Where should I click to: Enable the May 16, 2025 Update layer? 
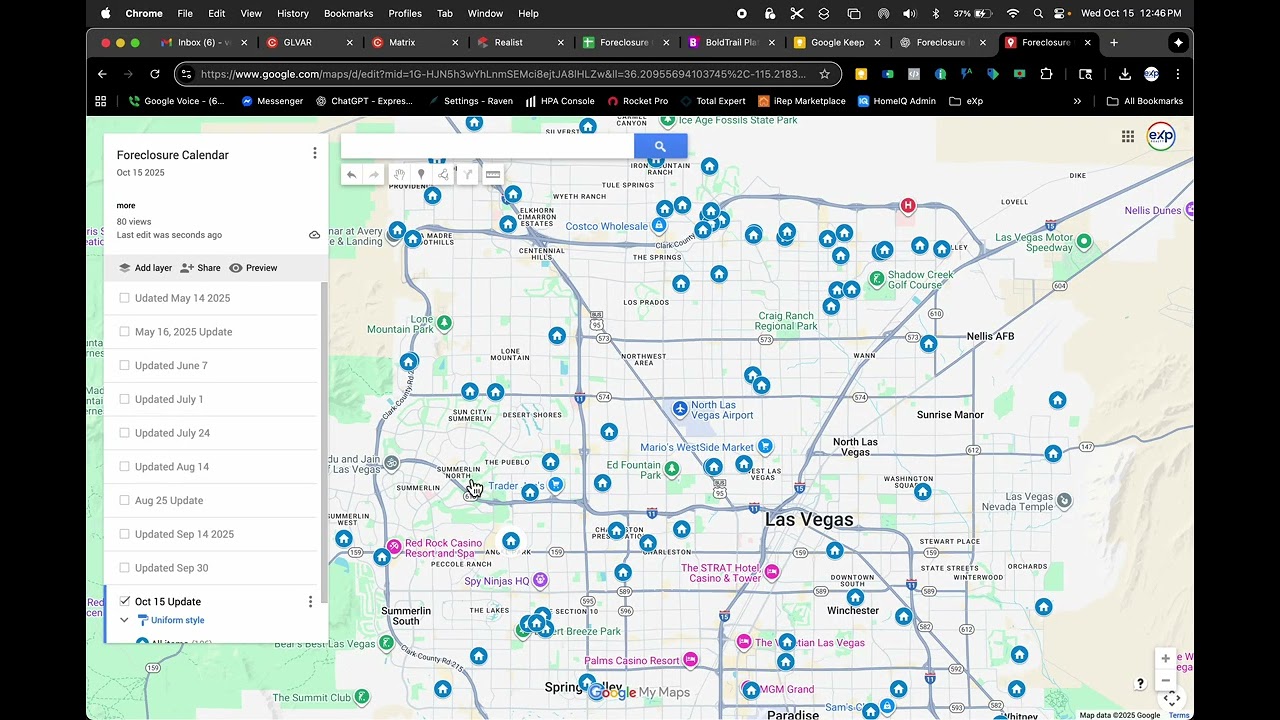click(x=124, y=332)
